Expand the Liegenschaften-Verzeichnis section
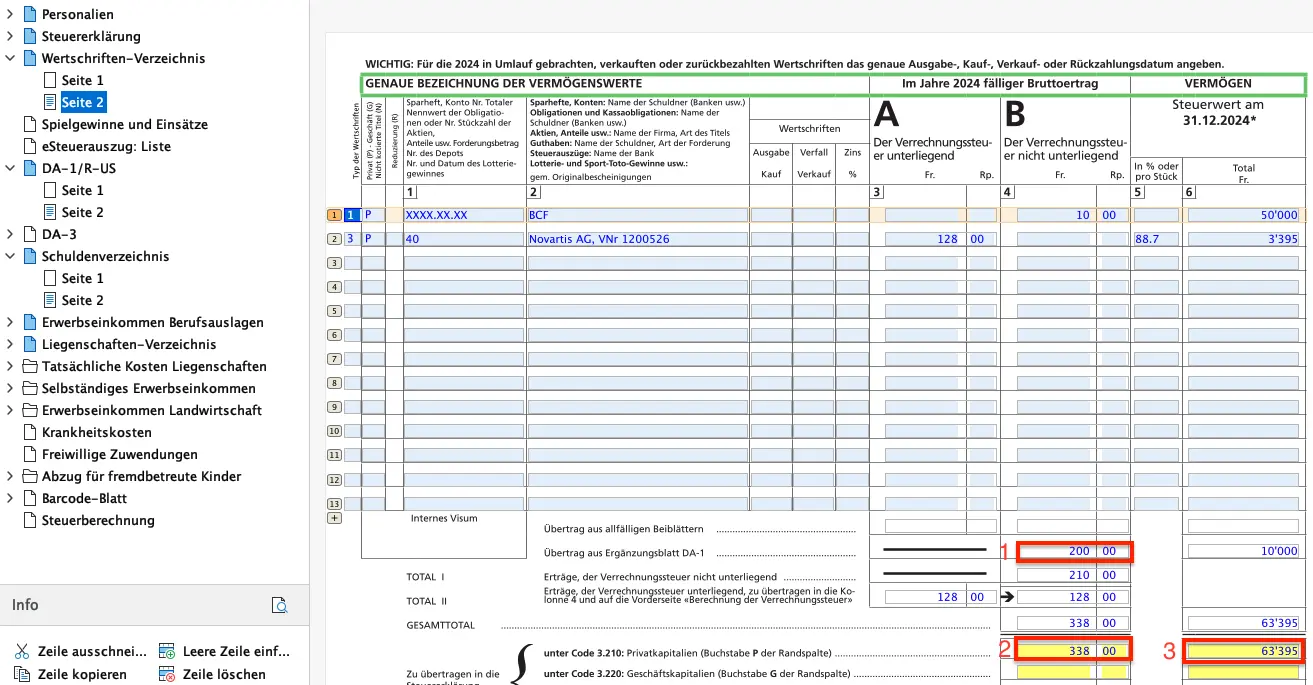1313x685 pixels. tap(10, 344)
